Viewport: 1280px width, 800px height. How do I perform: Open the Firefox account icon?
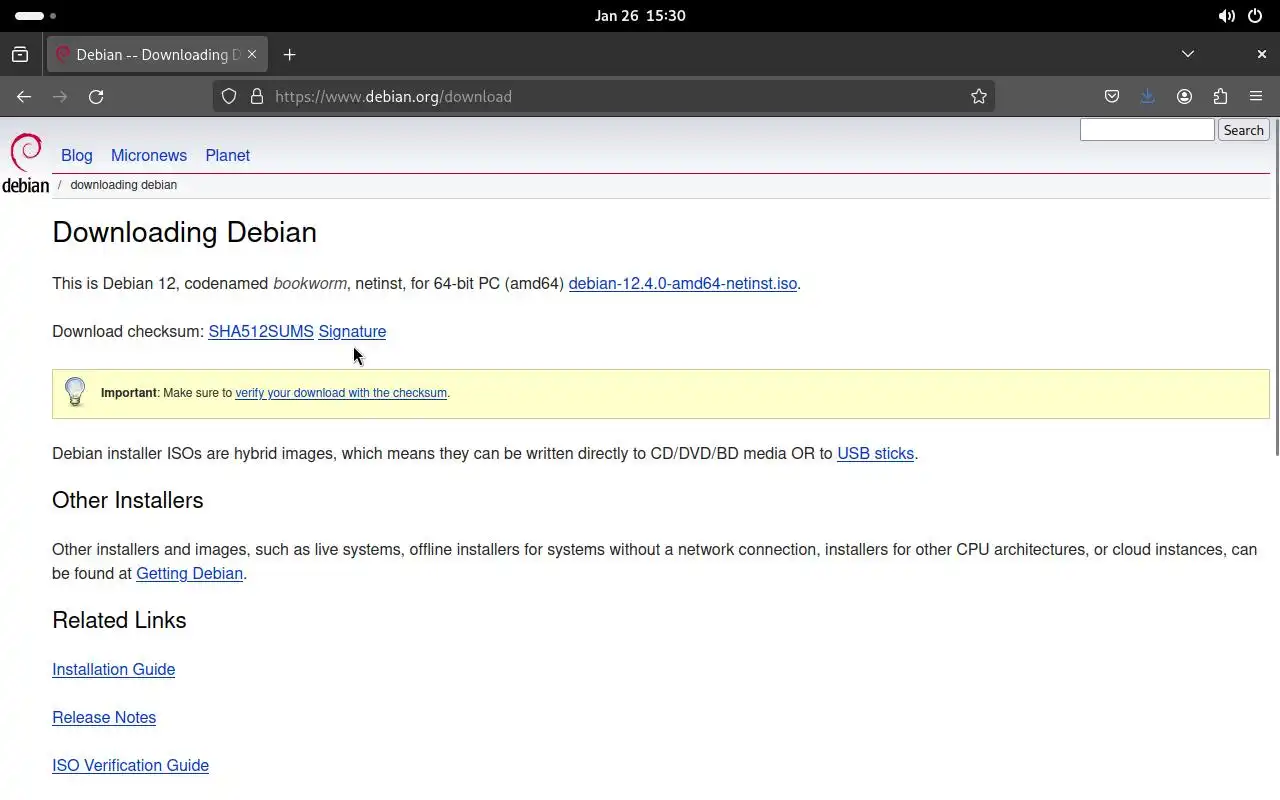(1184, 97)
